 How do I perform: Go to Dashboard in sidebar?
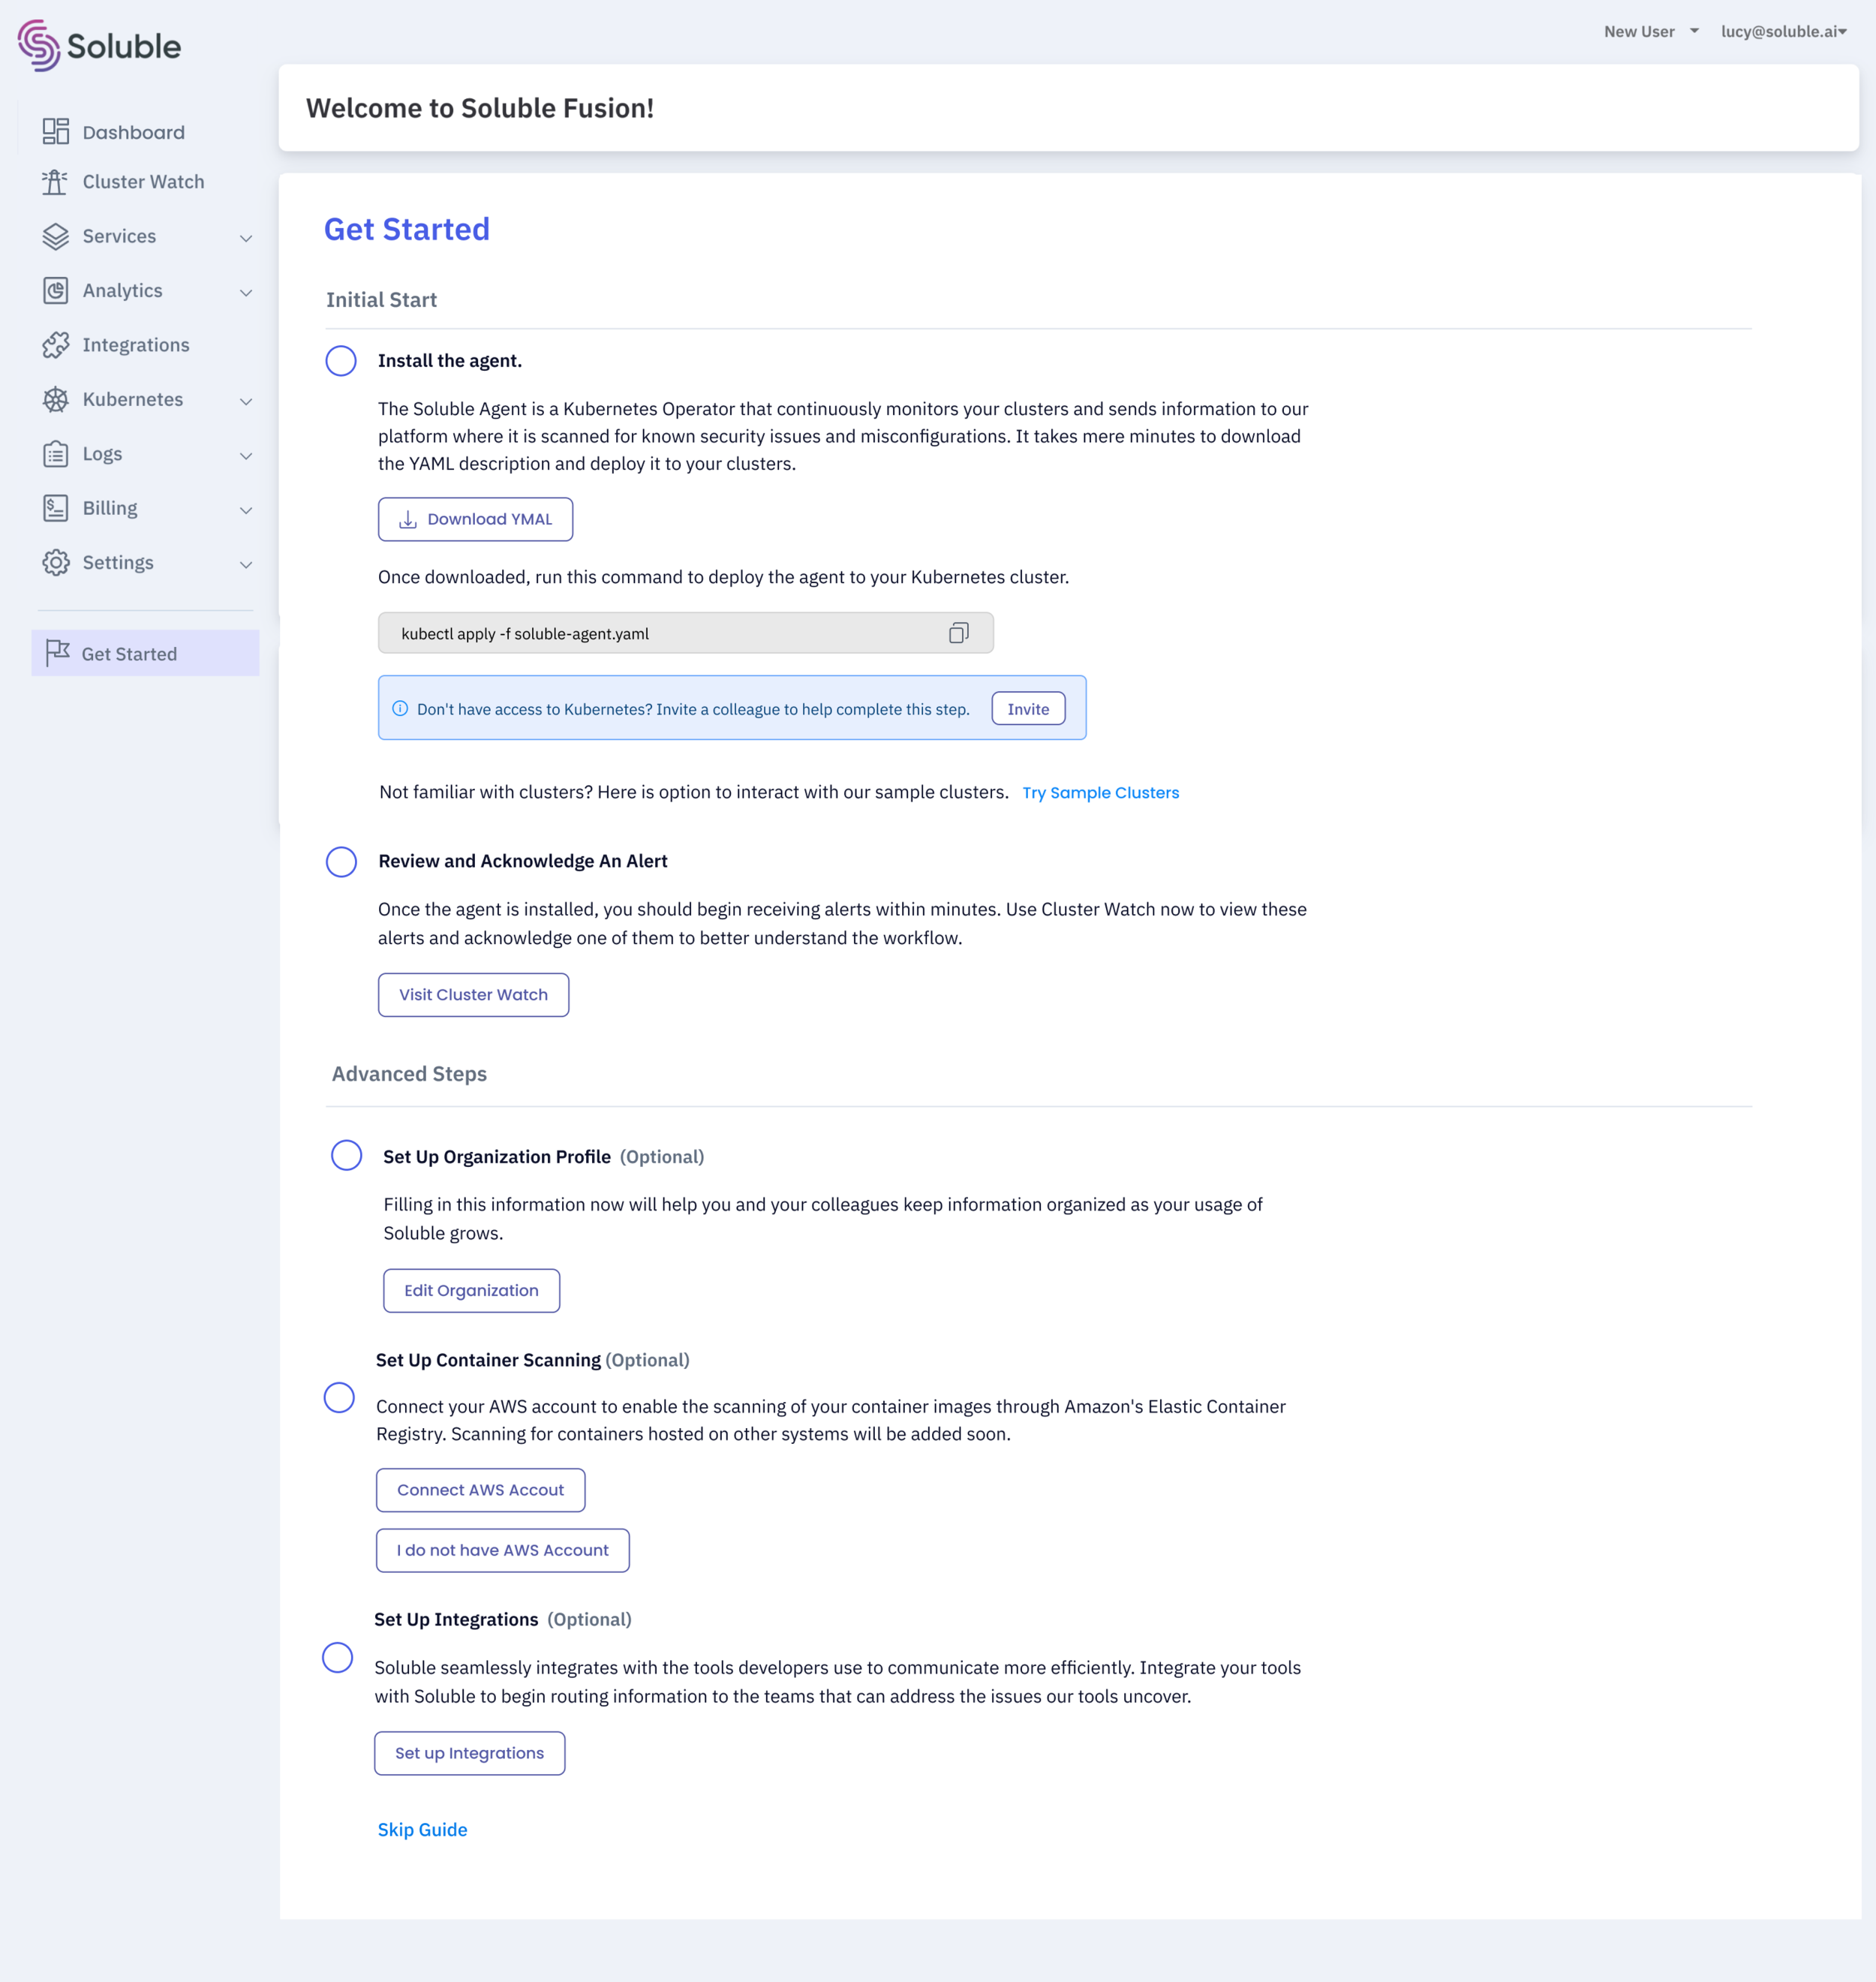pos(133,132)
